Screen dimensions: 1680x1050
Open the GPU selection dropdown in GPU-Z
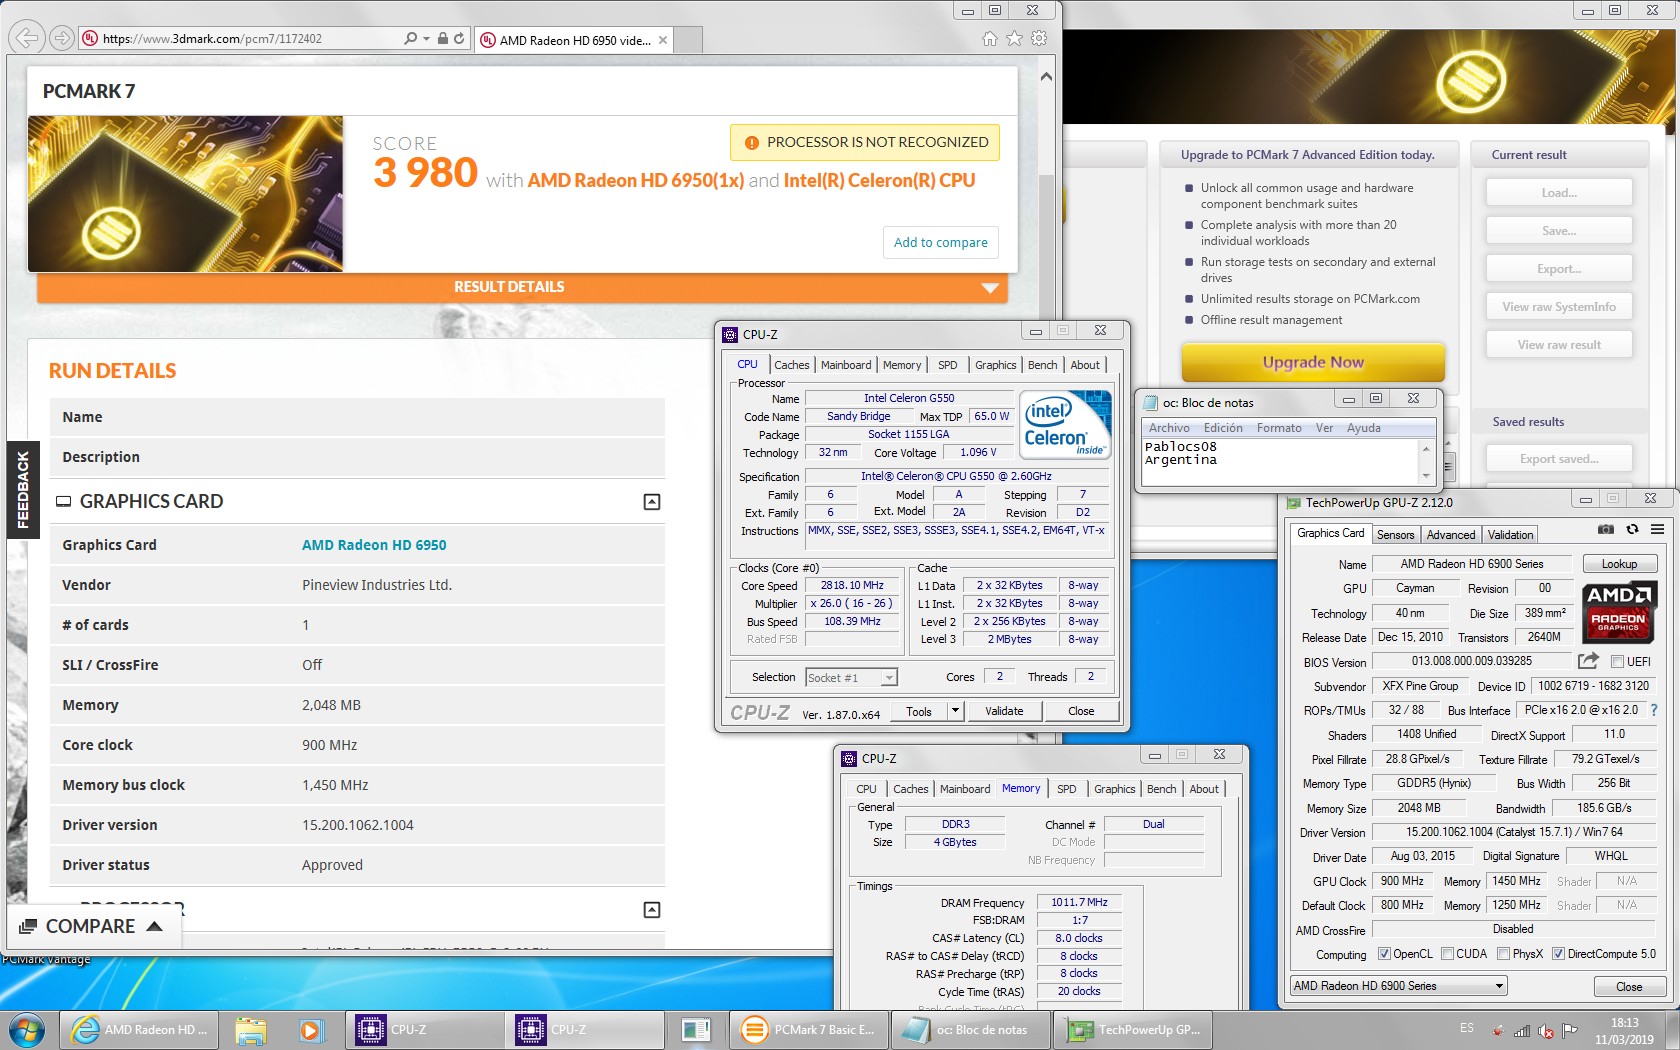point(1399,986)
